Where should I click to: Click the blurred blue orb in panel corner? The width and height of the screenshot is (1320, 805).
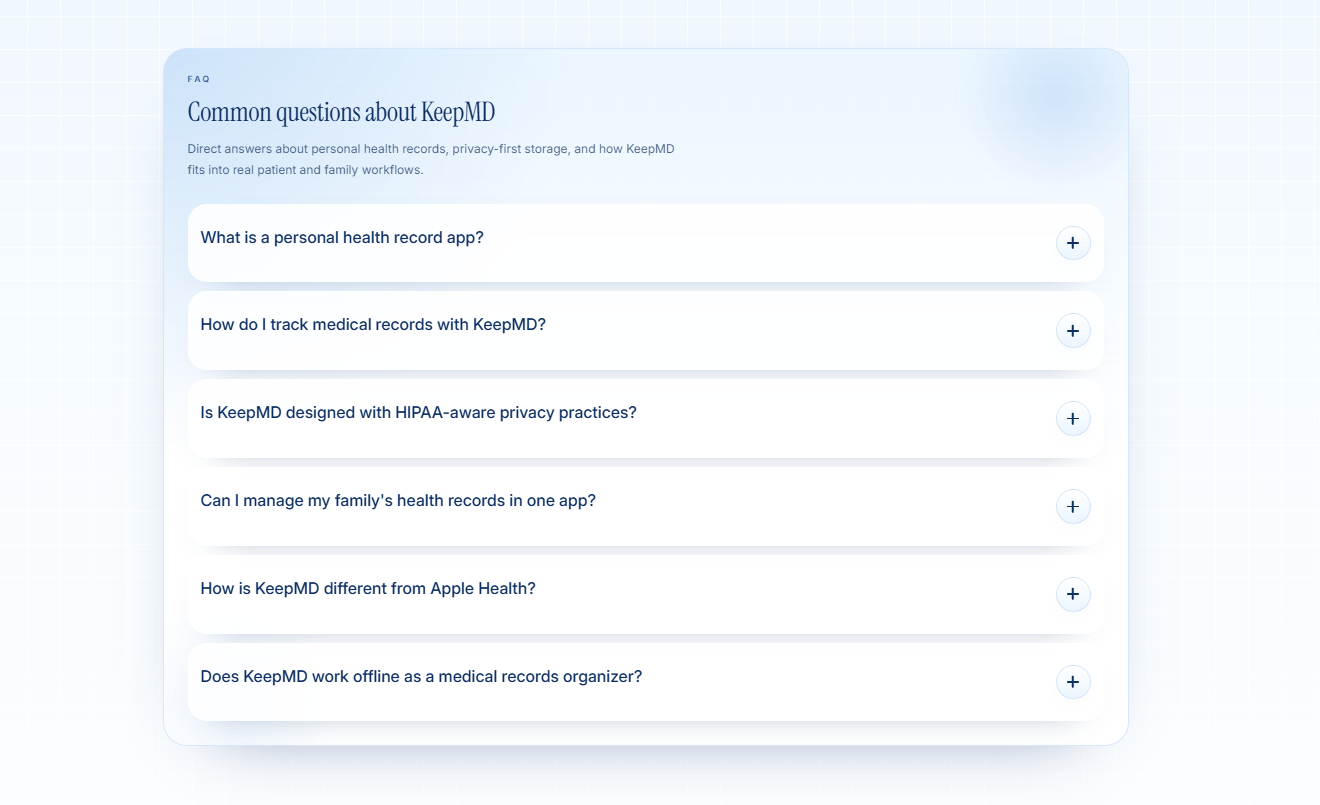coord(1055,100)
